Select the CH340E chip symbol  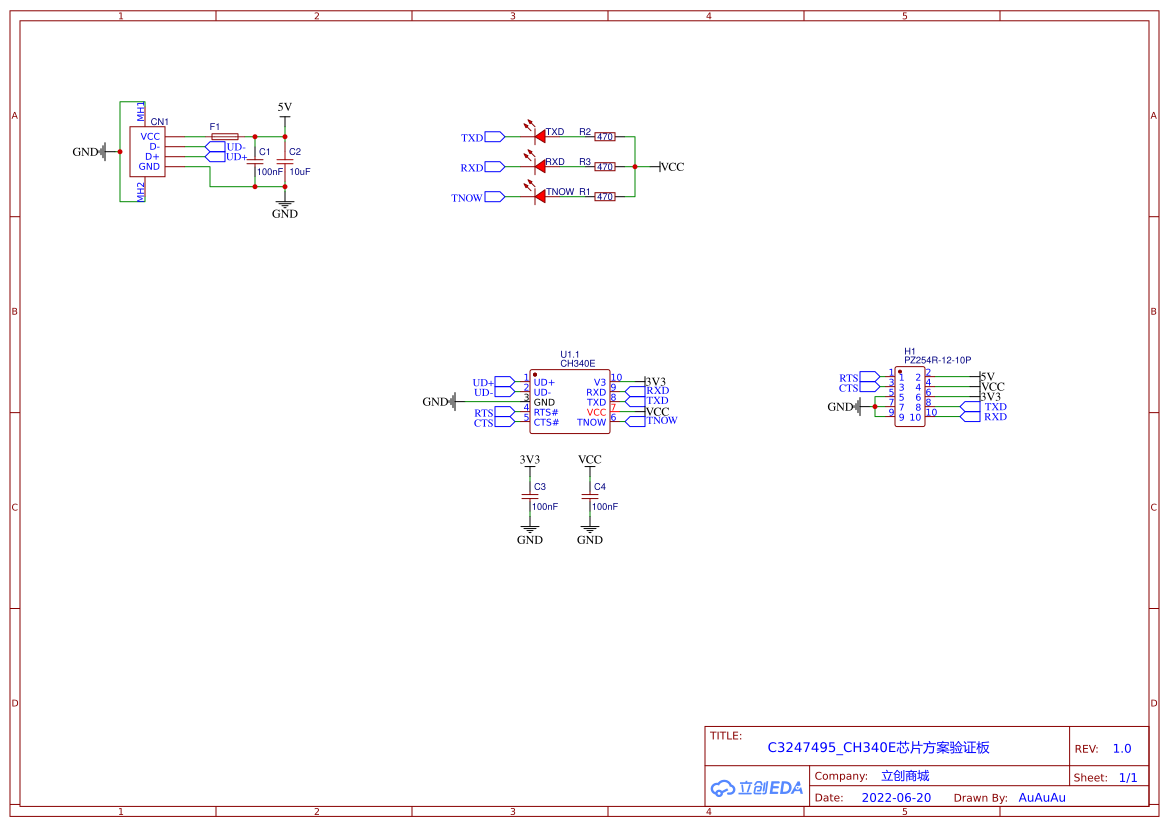[x=570, y=401]
